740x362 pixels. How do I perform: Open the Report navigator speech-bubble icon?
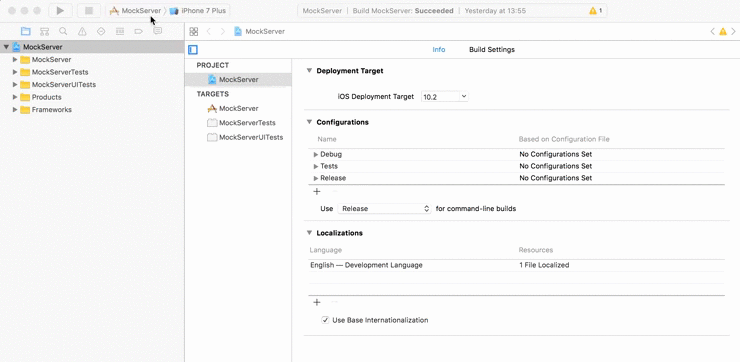pos(158,31)
